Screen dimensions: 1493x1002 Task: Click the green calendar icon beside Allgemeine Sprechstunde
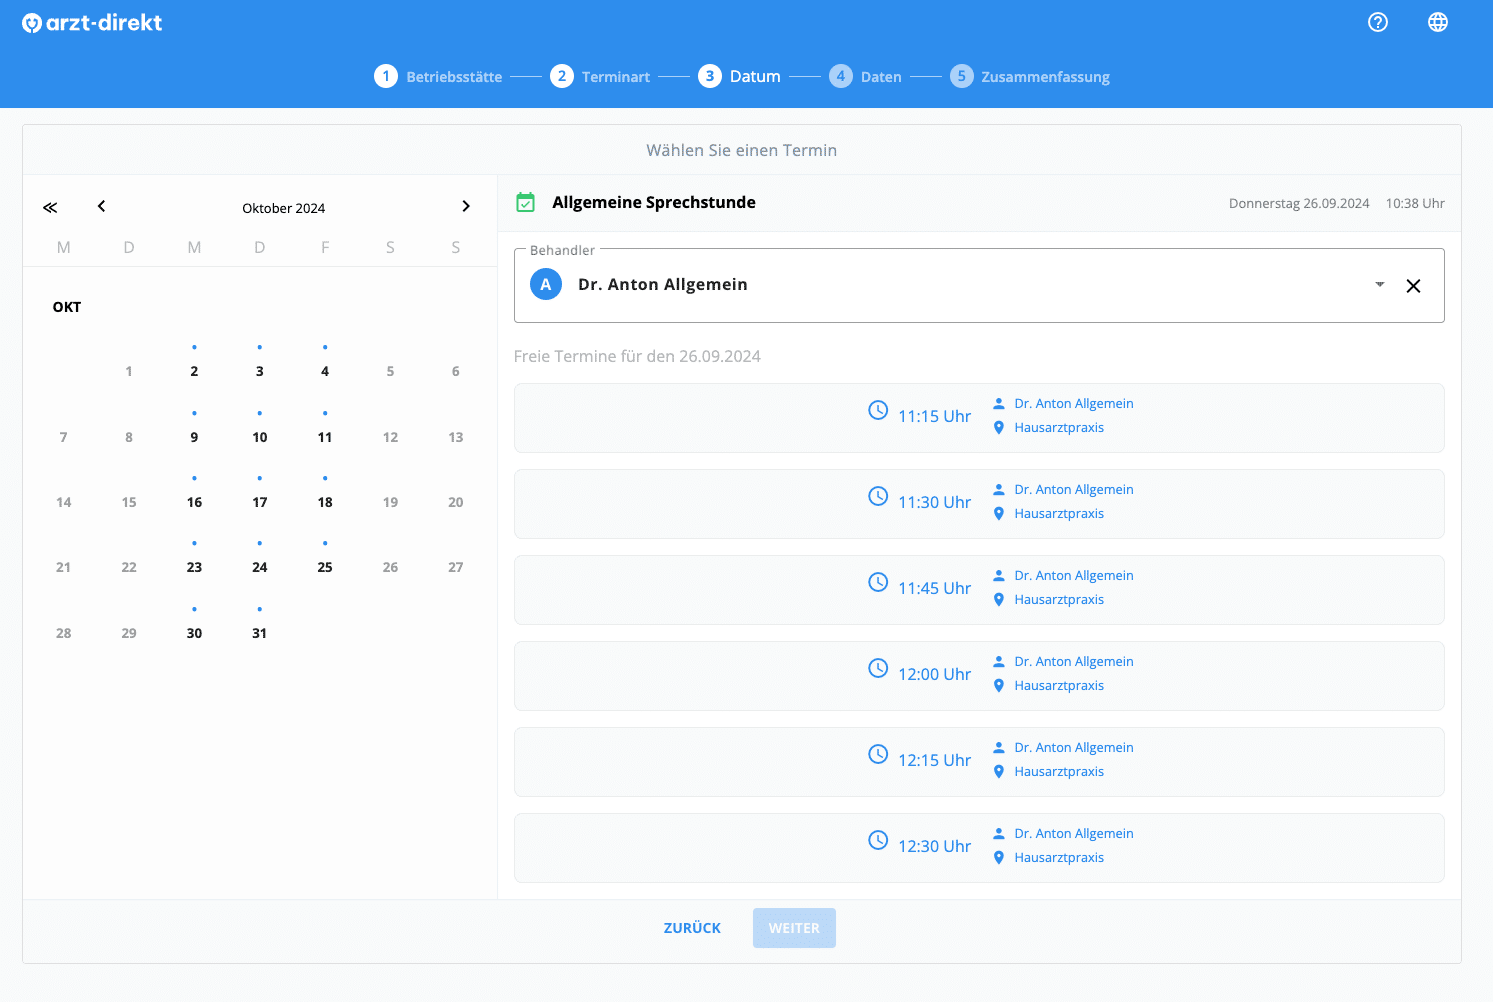(525, 202)
